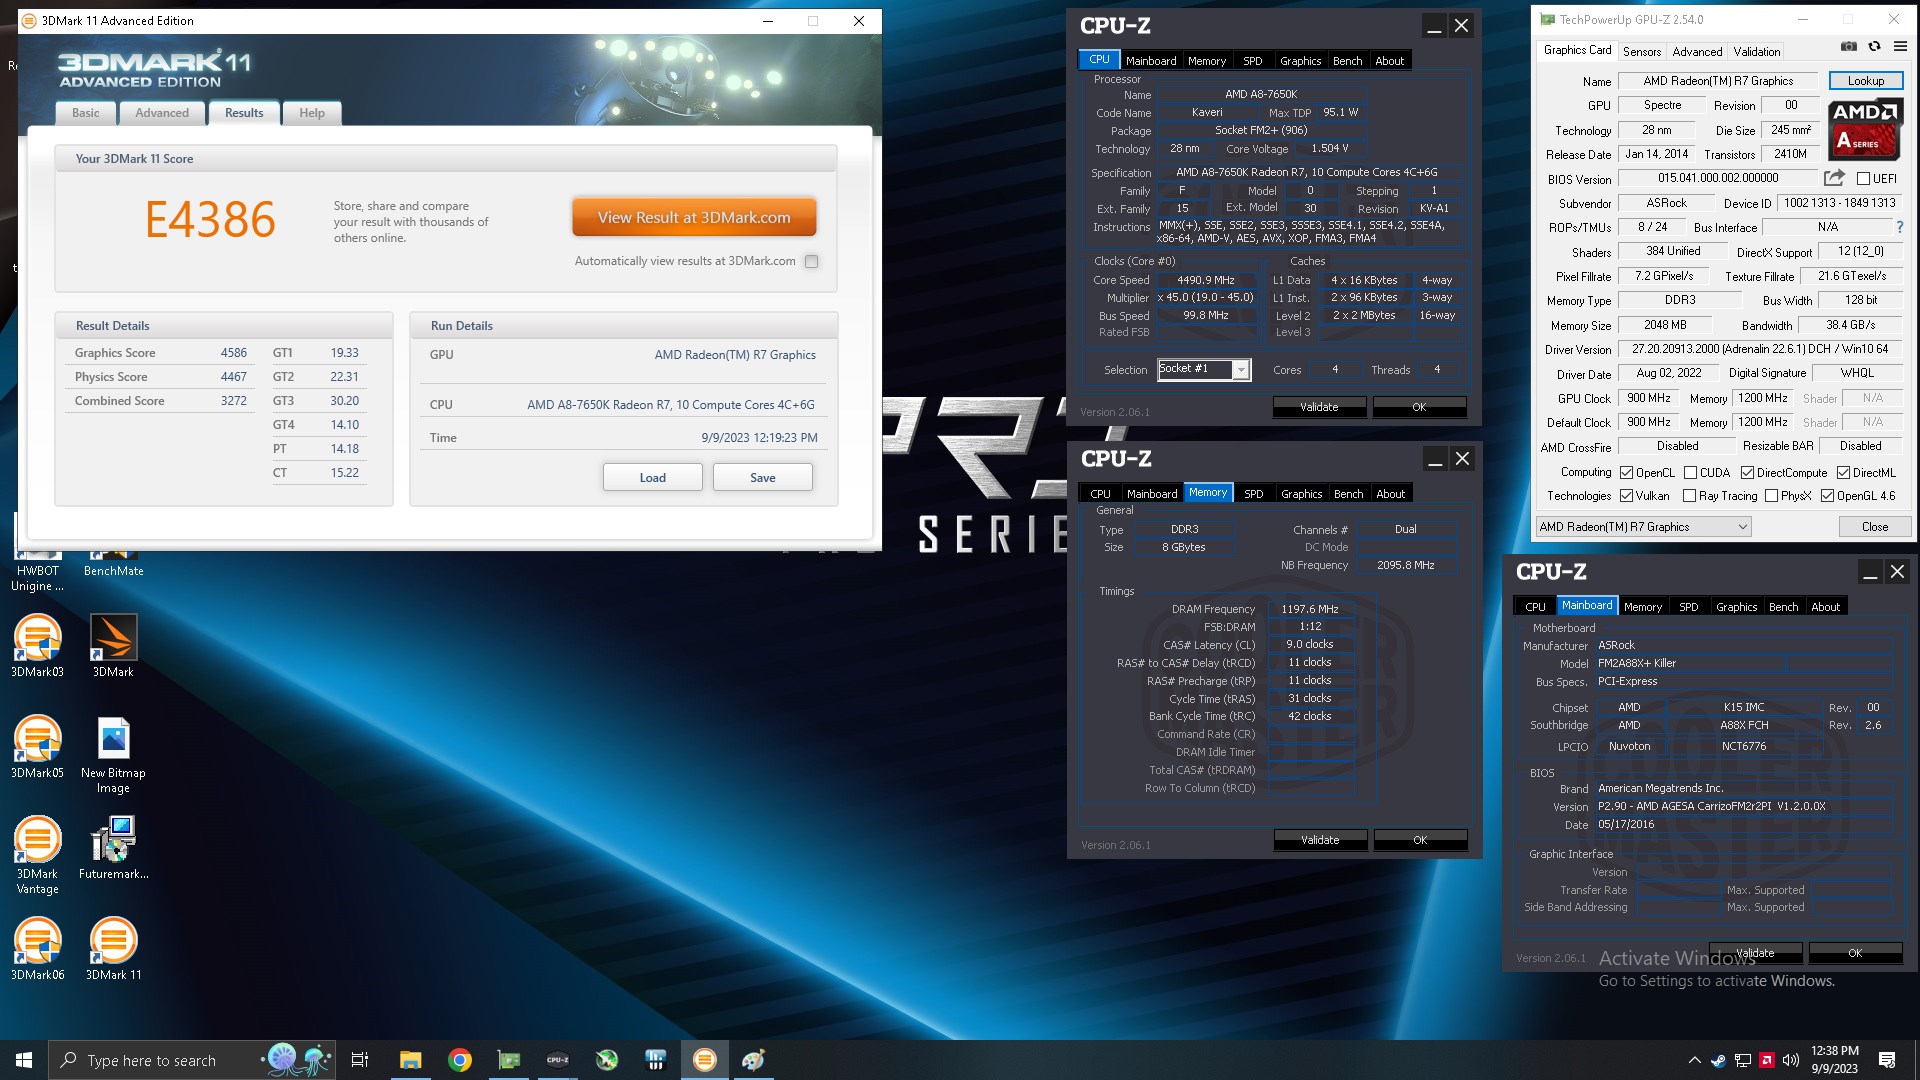Expand the Socket #1 selection dropdown
The image size is (1920, 1080).
click(x=1241, y=370)
